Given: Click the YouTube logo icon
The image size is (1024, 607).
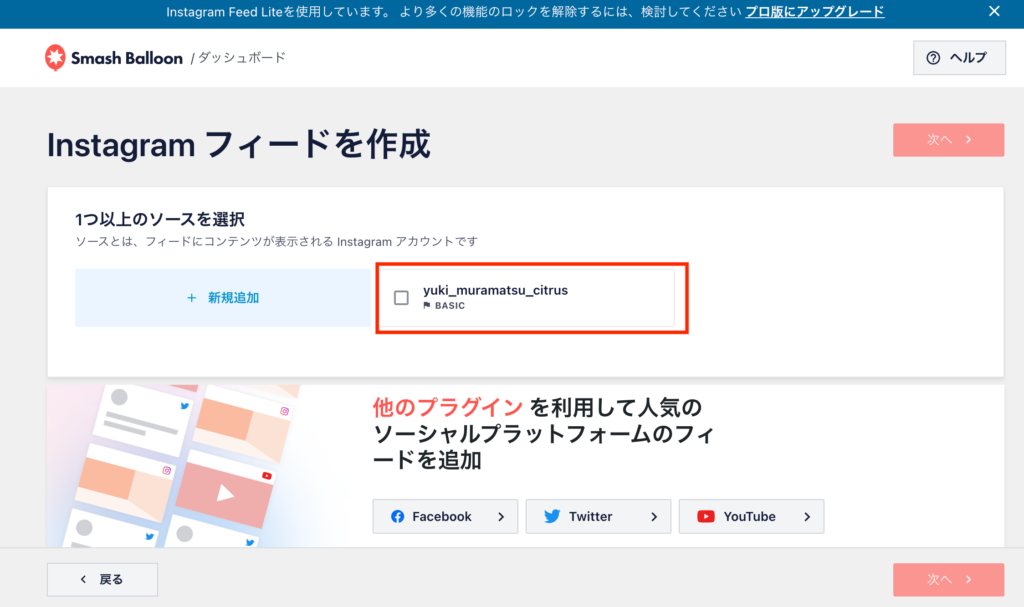Looking at the screenshot, I should 706,517.
